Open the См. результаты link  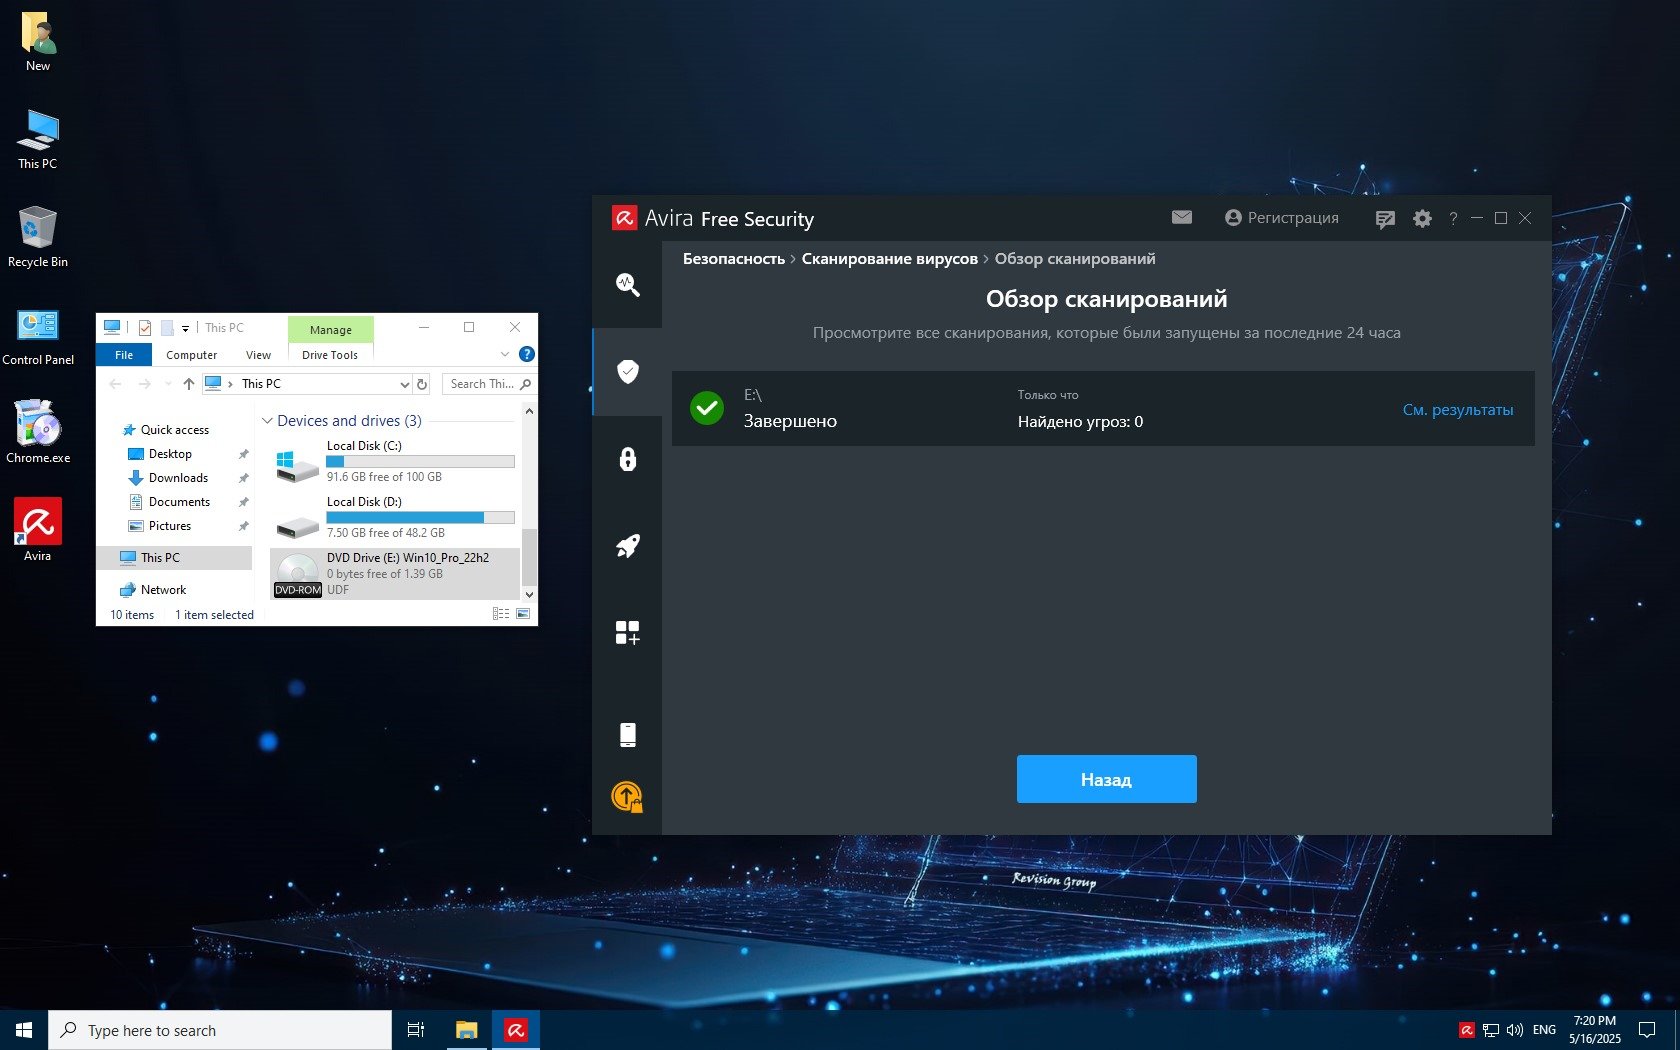coord(1457,410)
